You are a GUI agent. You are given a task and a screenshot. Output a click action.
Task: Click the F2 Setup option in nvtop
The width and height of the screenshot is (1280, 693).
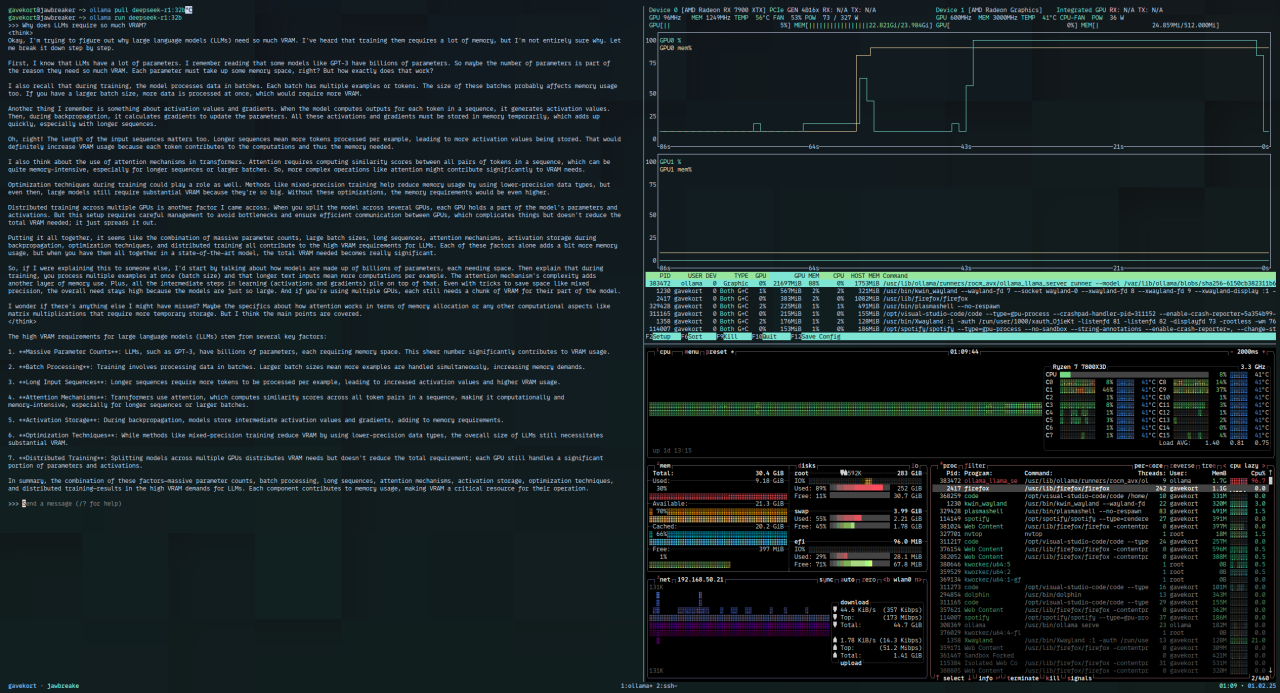pos(663,337)
